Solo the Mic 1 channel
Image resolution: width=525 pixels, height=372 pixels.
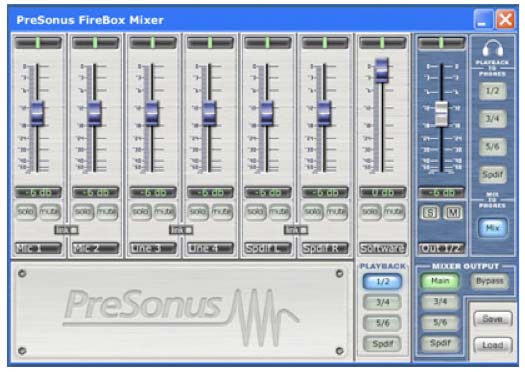26,212
